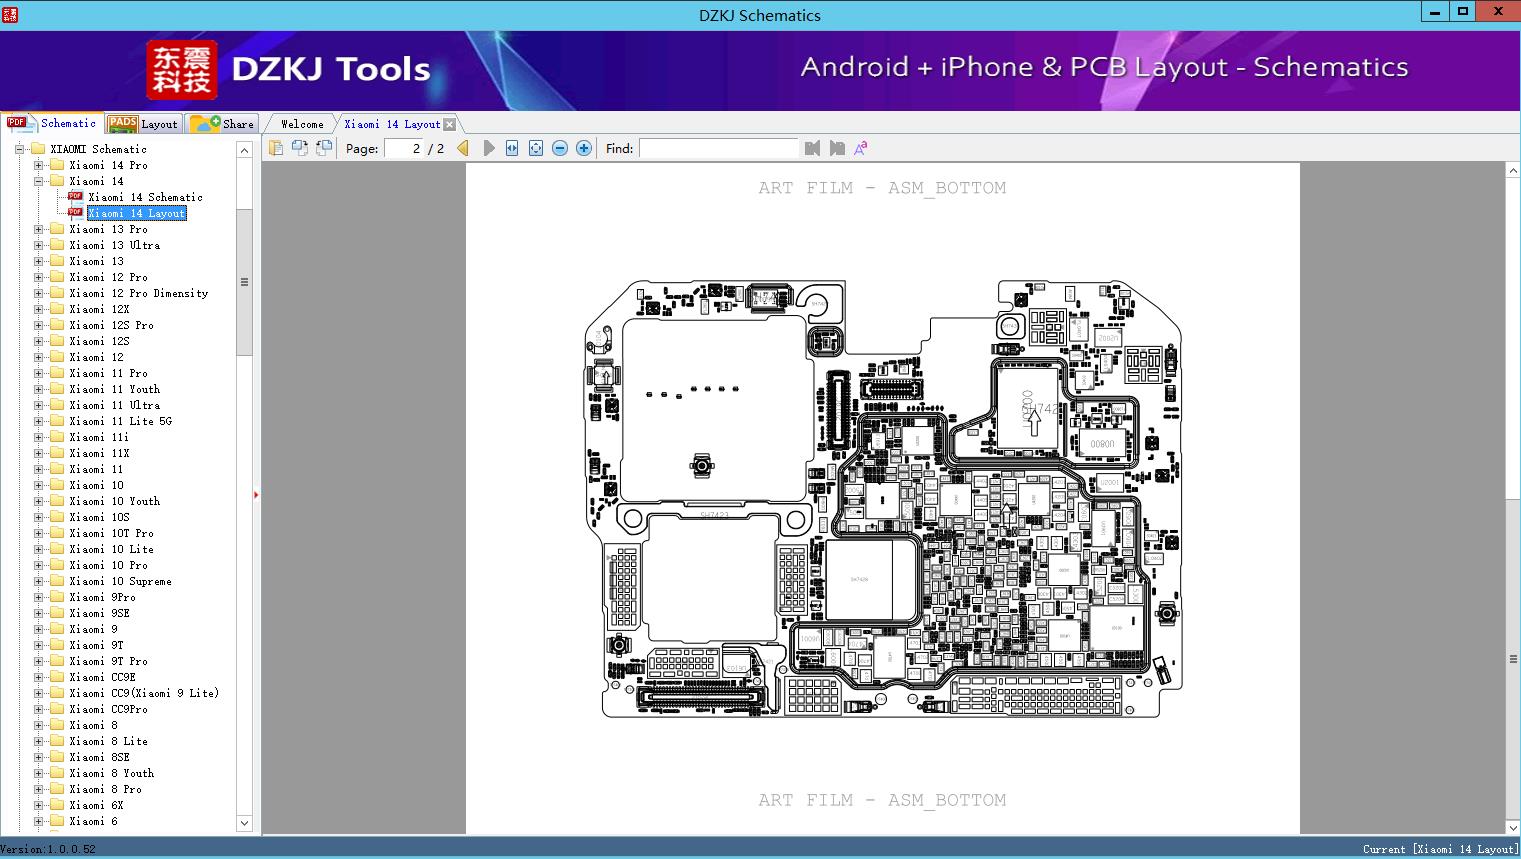Click the Xiaomi 14 Schematic PDF file icon
Image resolution: width=1521 pixels, height=859 pixels.
click(75, 197)
